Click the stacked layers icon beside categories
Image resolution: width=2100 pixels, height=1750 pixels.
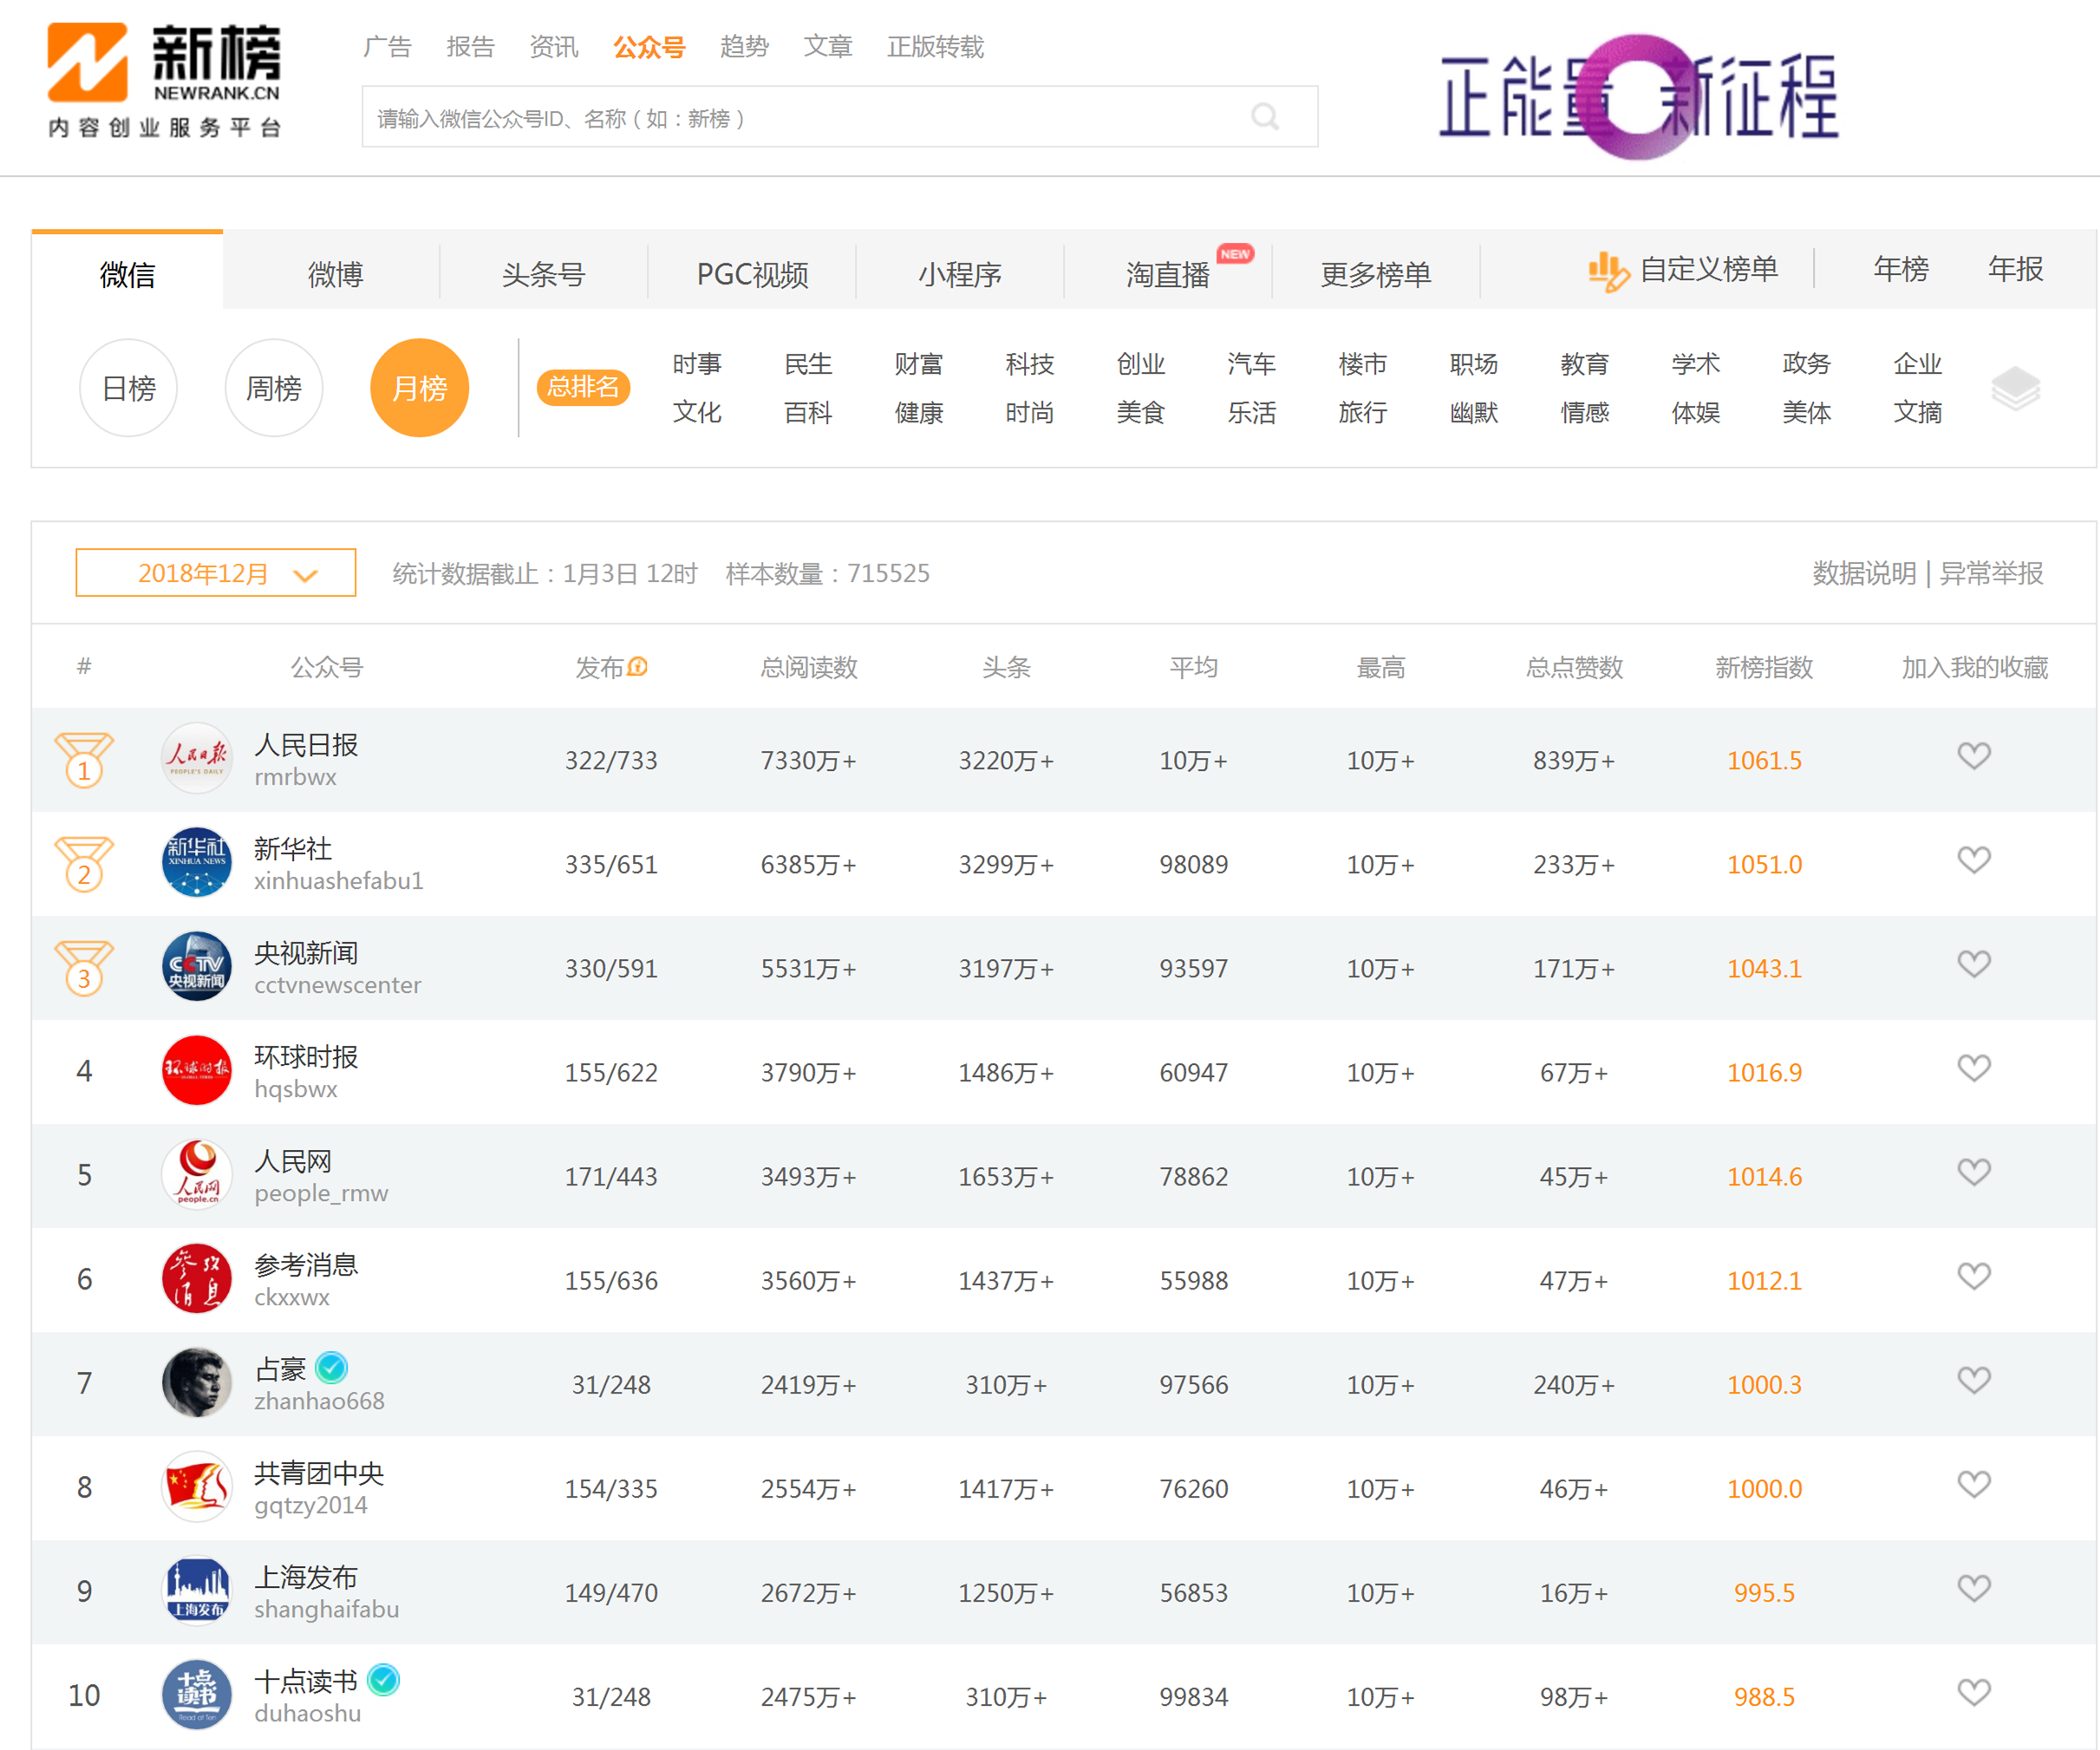pos(2015,388)
